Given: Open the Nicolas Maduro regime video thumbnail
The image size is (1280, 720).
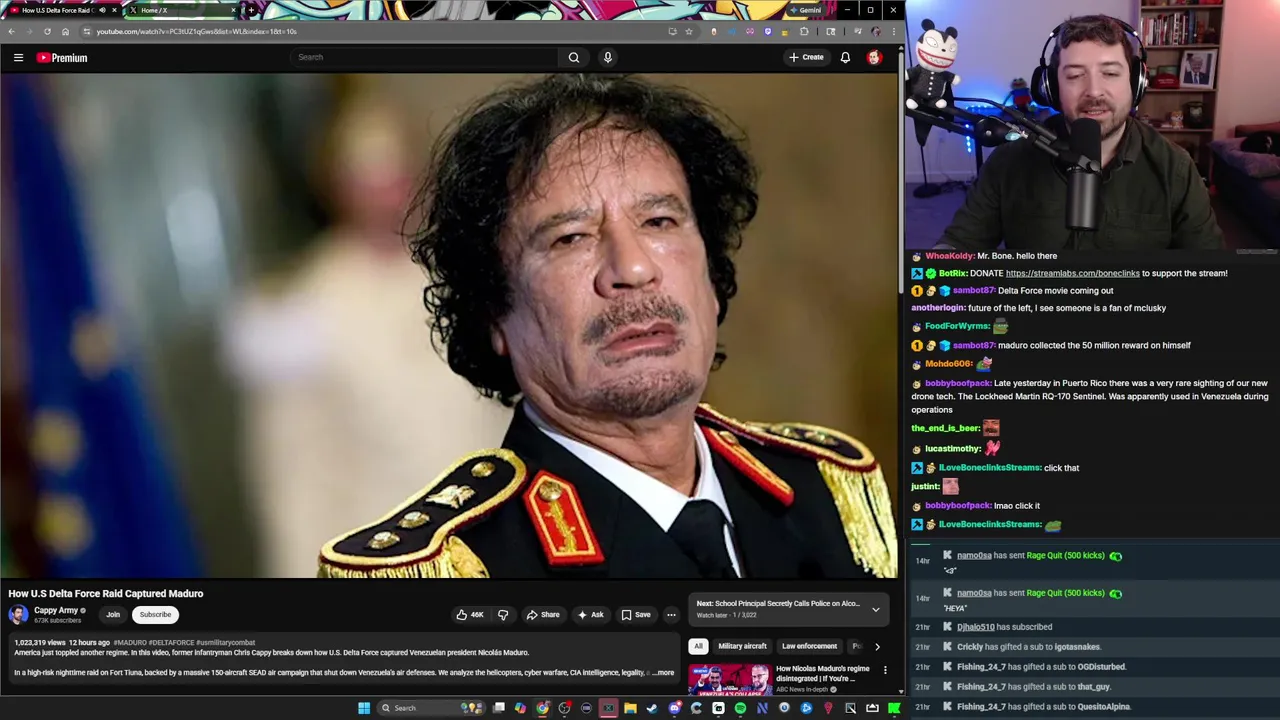Looking at the screenshot, I should tap(729, 678).
